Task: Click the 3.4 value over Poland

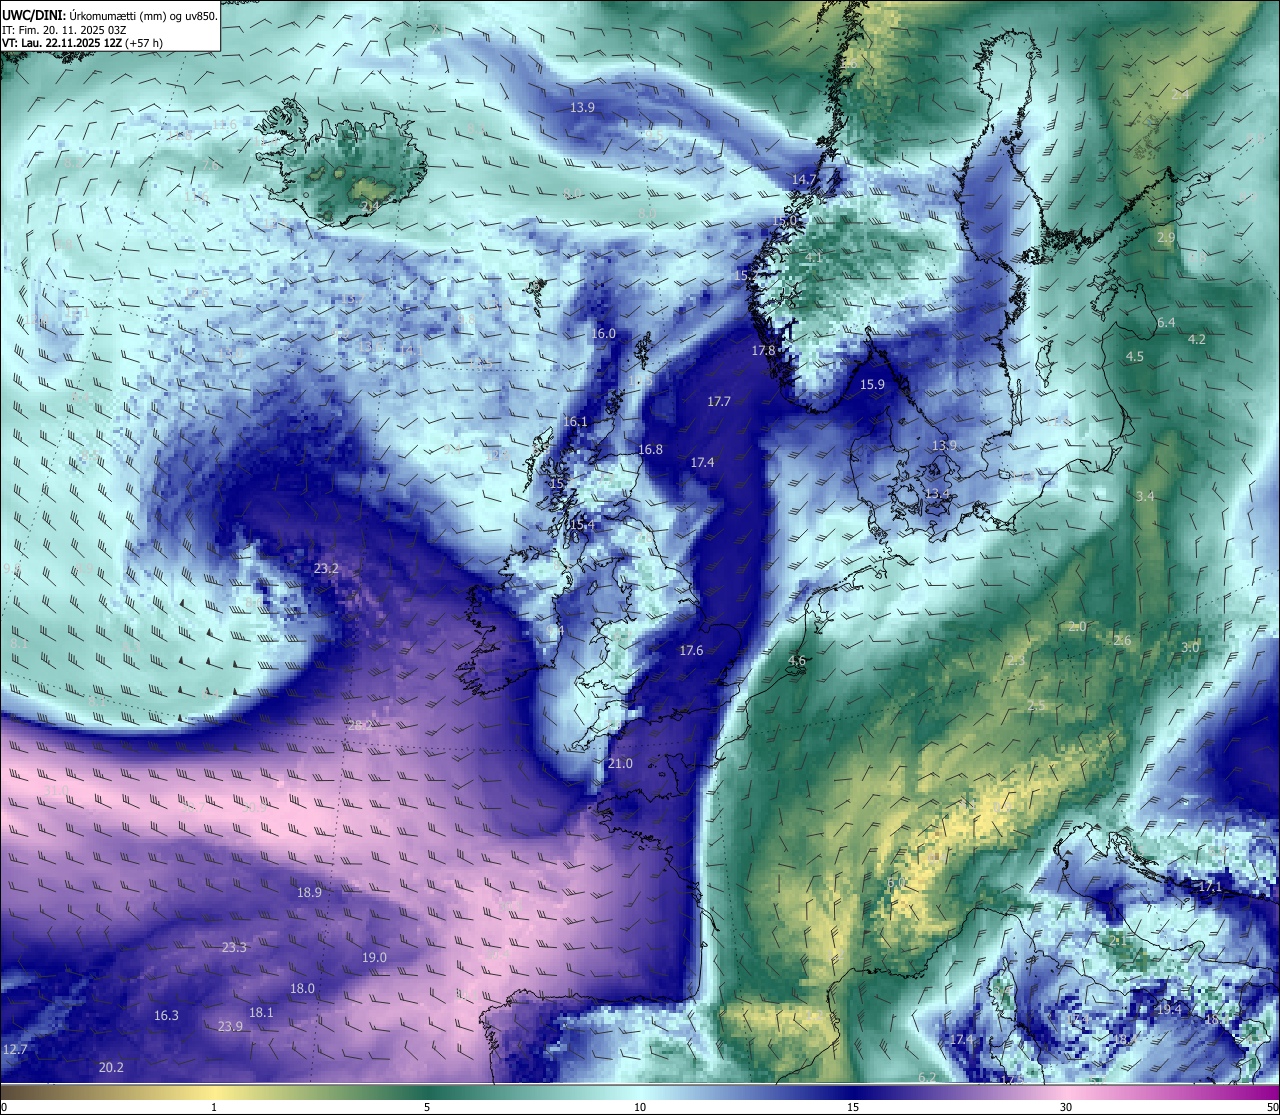Action: 1145,497
